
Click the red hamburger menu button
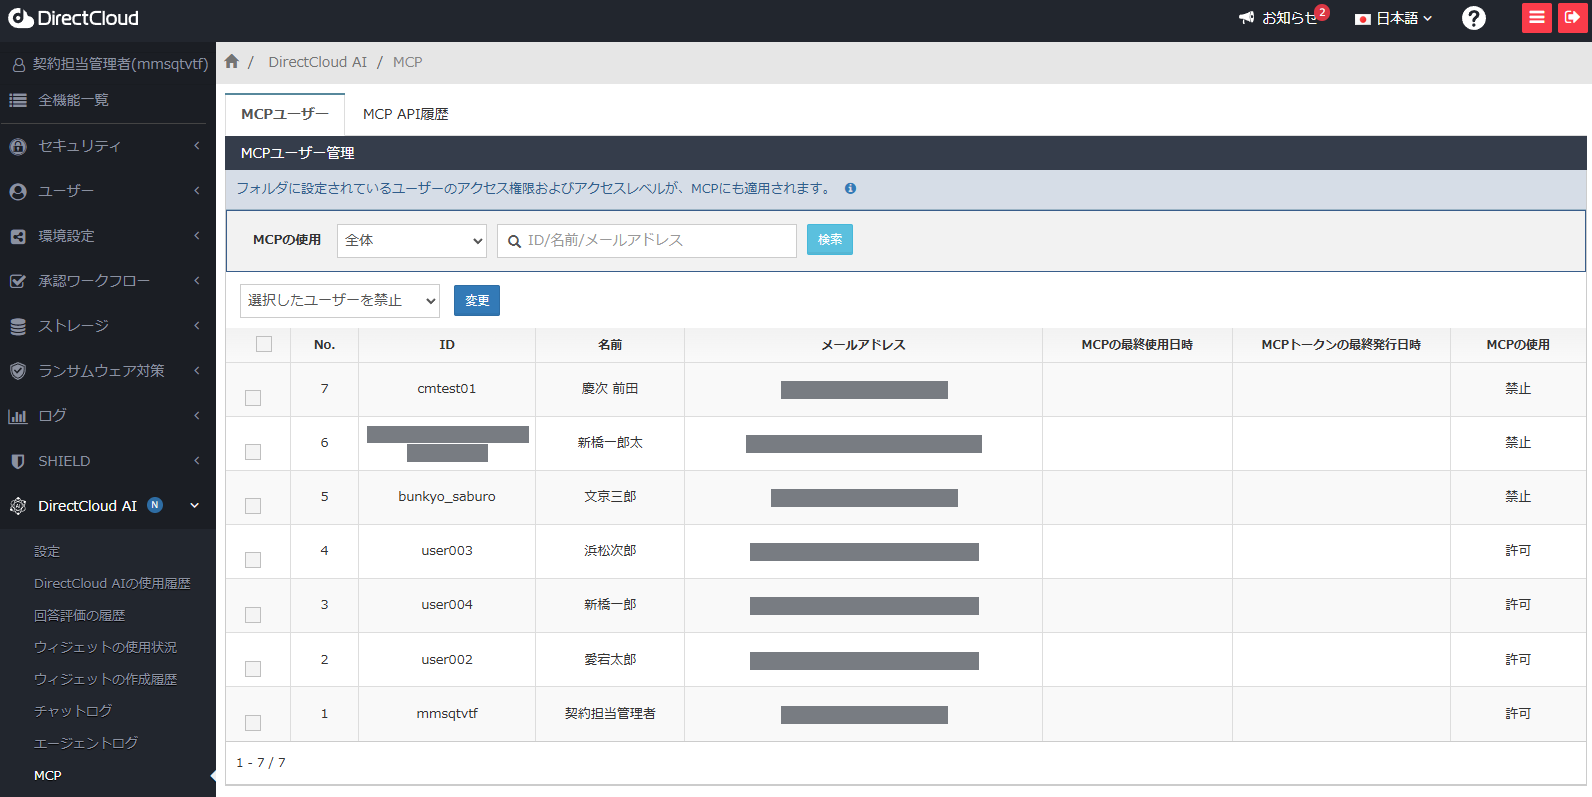click(x=1537, y=18)
